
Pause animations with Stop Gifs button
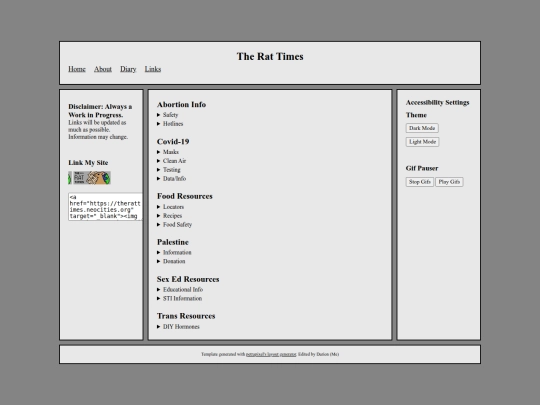419,182
